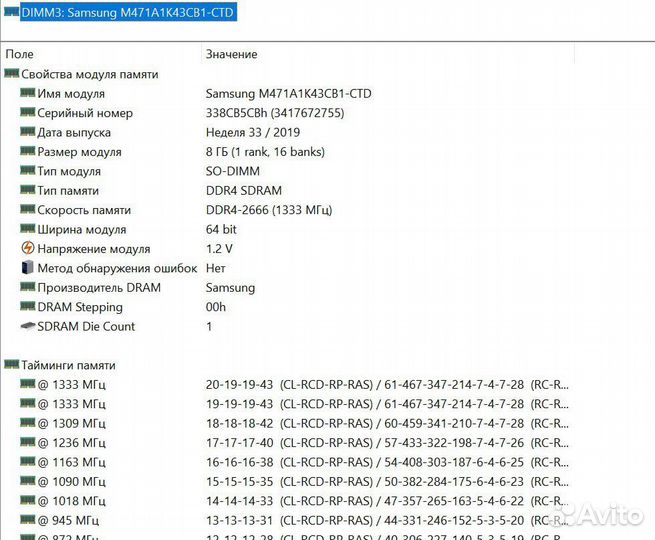The height and width of the screenshot is (540, 655).
Task: Select the 'Скорость памяти' field label
Action: click(84, 210)
